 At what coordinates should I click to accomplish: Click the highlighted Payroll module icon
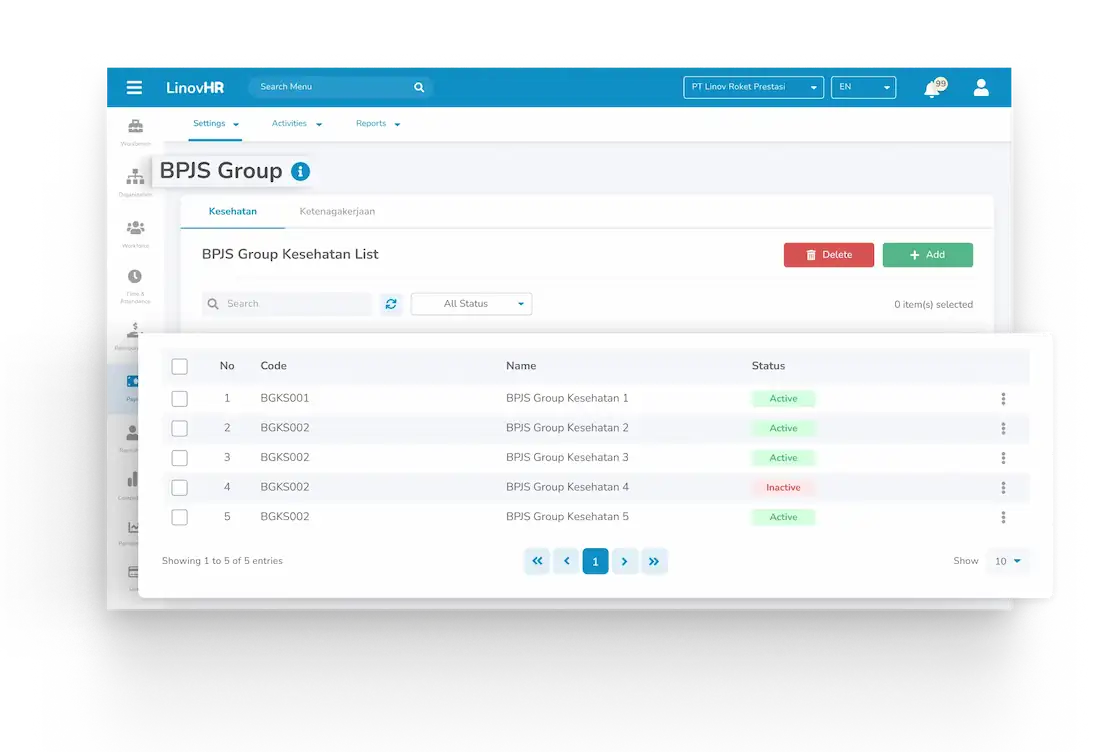coord(134,380)
